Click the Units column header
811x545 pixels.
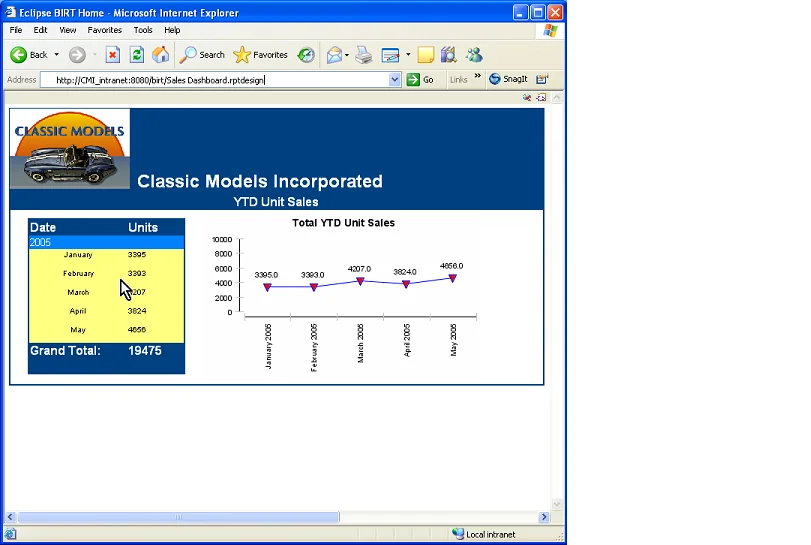coord(143,228)
